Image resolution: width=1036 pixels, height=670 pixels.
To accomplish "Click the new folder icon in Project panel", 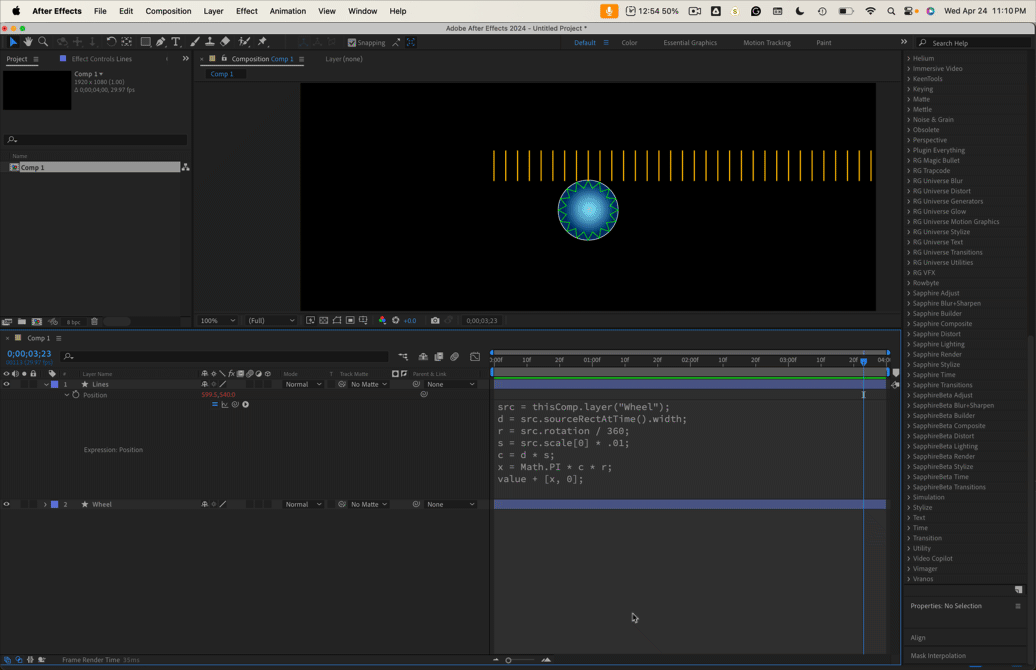I will pyautogui.click(x=22, y=322).
